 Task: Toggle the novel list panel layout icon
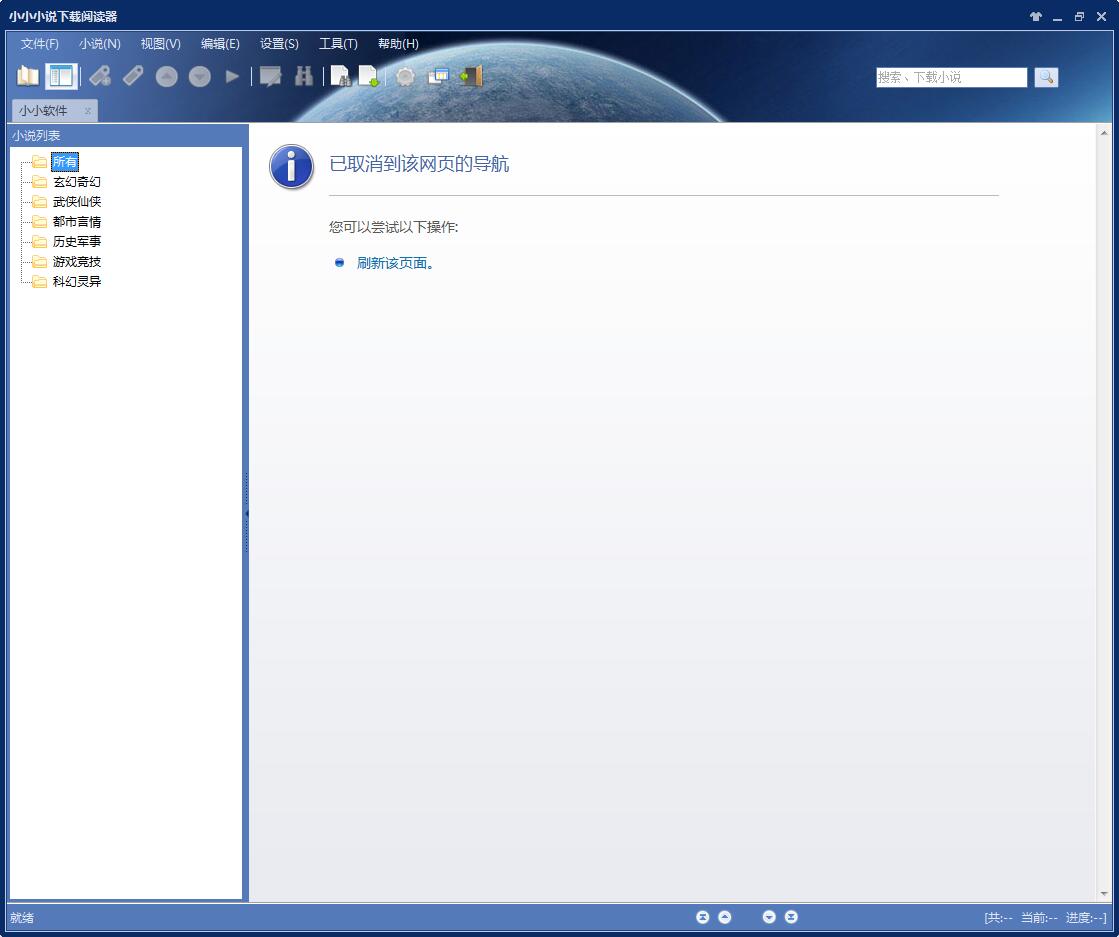point(61,76)
